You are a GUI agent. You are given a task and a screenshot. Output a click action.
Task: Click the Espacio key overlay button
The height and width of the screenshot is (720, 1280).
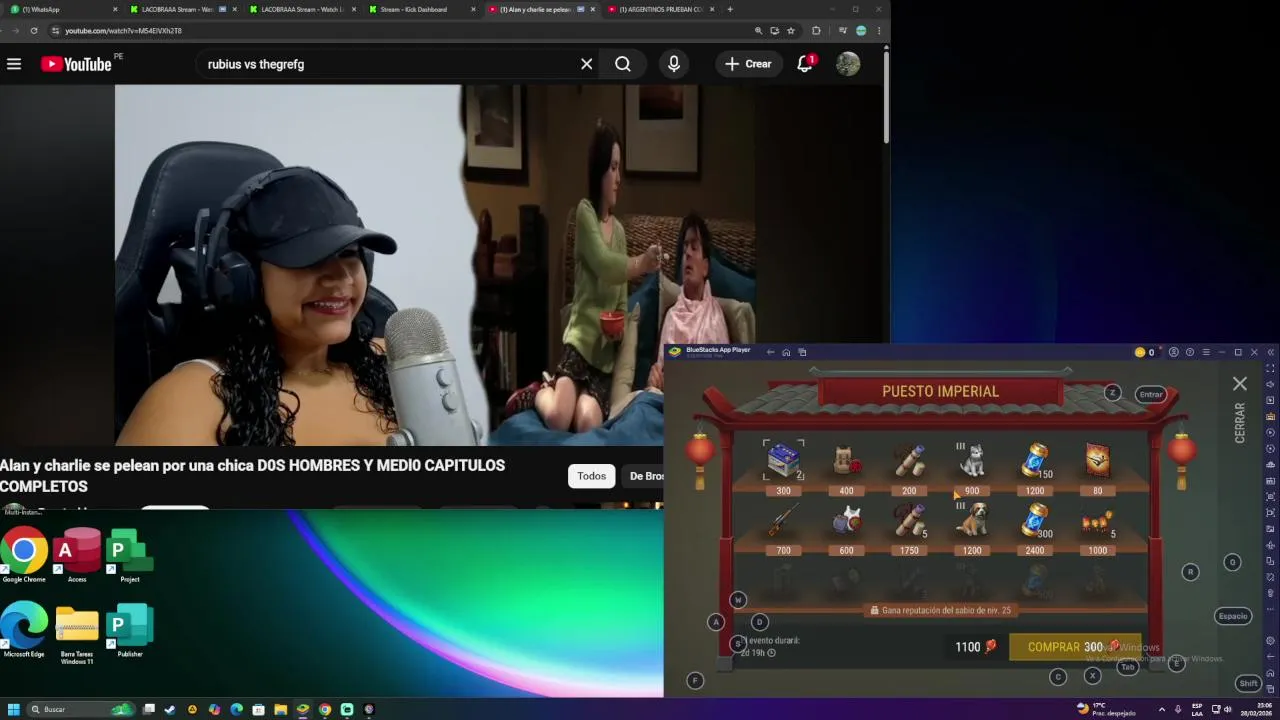click(x=1233, y=616)
